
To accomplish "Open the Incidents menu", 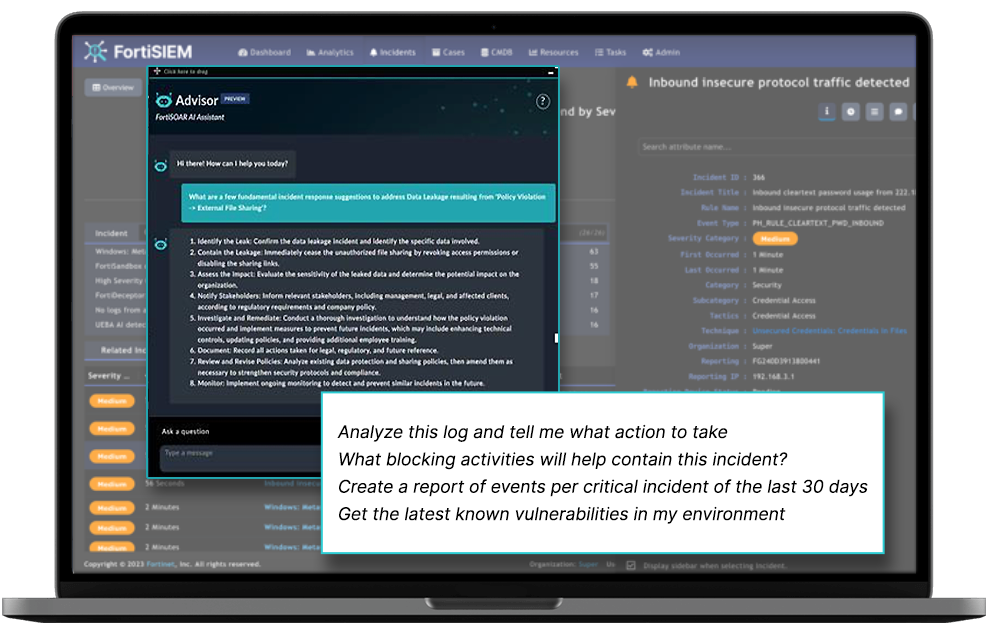I will (x=393, y=52).
